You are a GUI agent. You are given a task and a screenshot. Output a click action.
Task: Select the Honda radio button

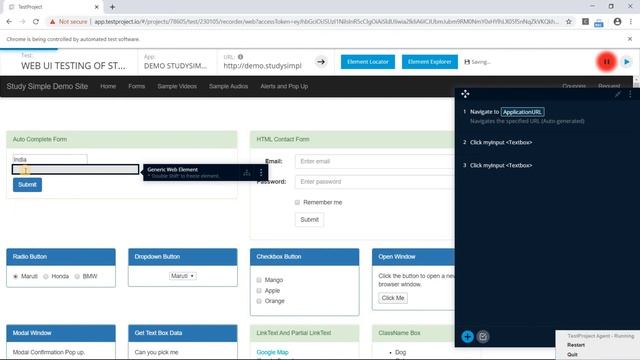click(x=46, y=276)
